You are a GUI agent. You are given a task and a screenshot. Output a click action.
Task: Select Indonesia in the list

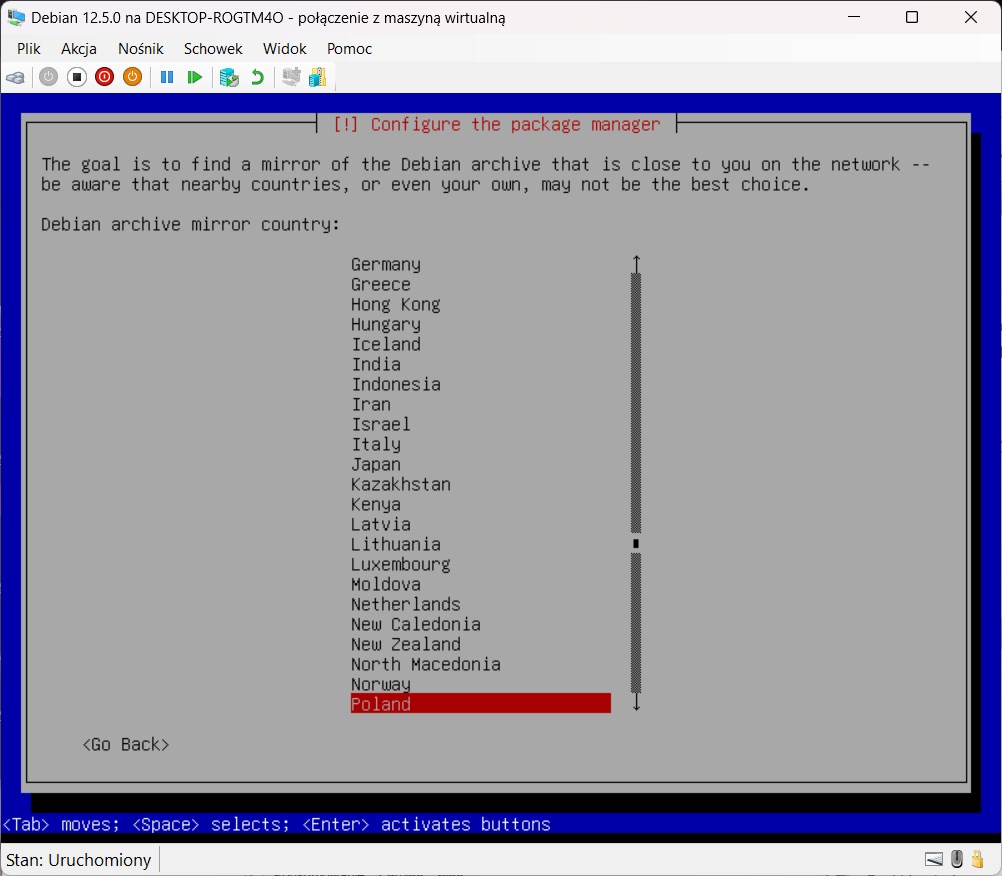396,384
